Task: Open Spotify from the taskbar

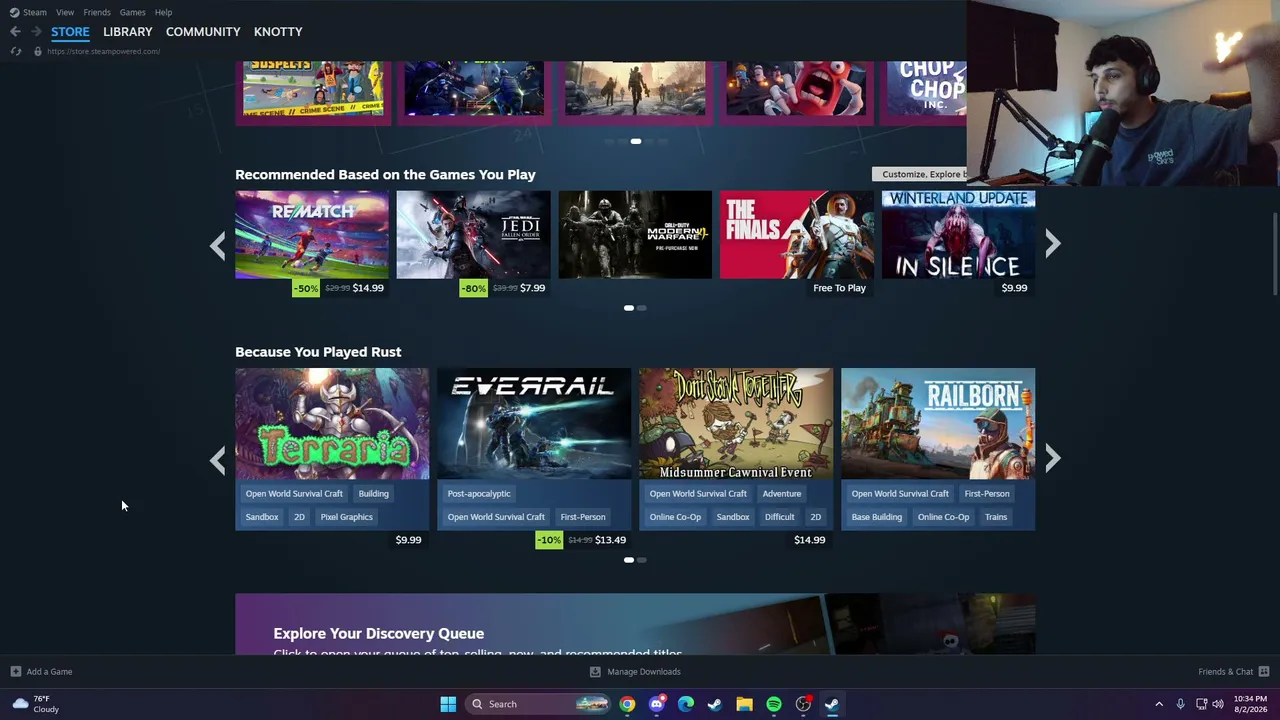Action: pyautogui.click(x=774, y=704)
